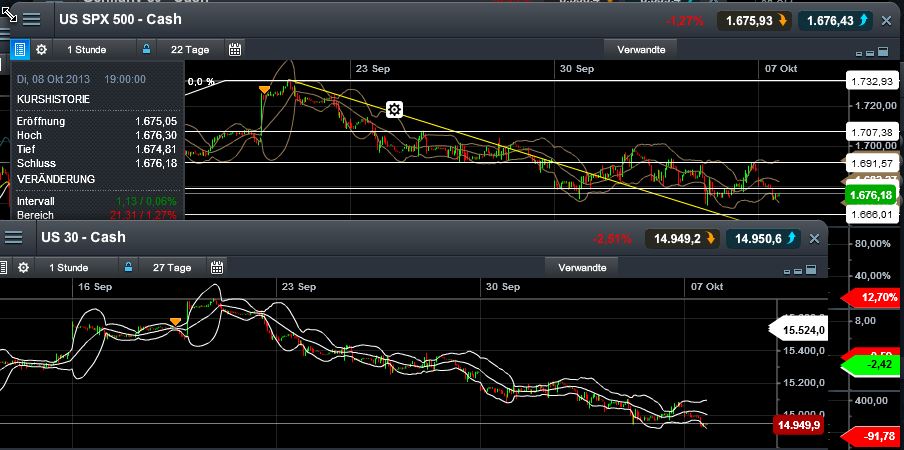Click the 'Intervall' row in change section
This screenshot has height=450, width=904.
click(x=97, y=201)
